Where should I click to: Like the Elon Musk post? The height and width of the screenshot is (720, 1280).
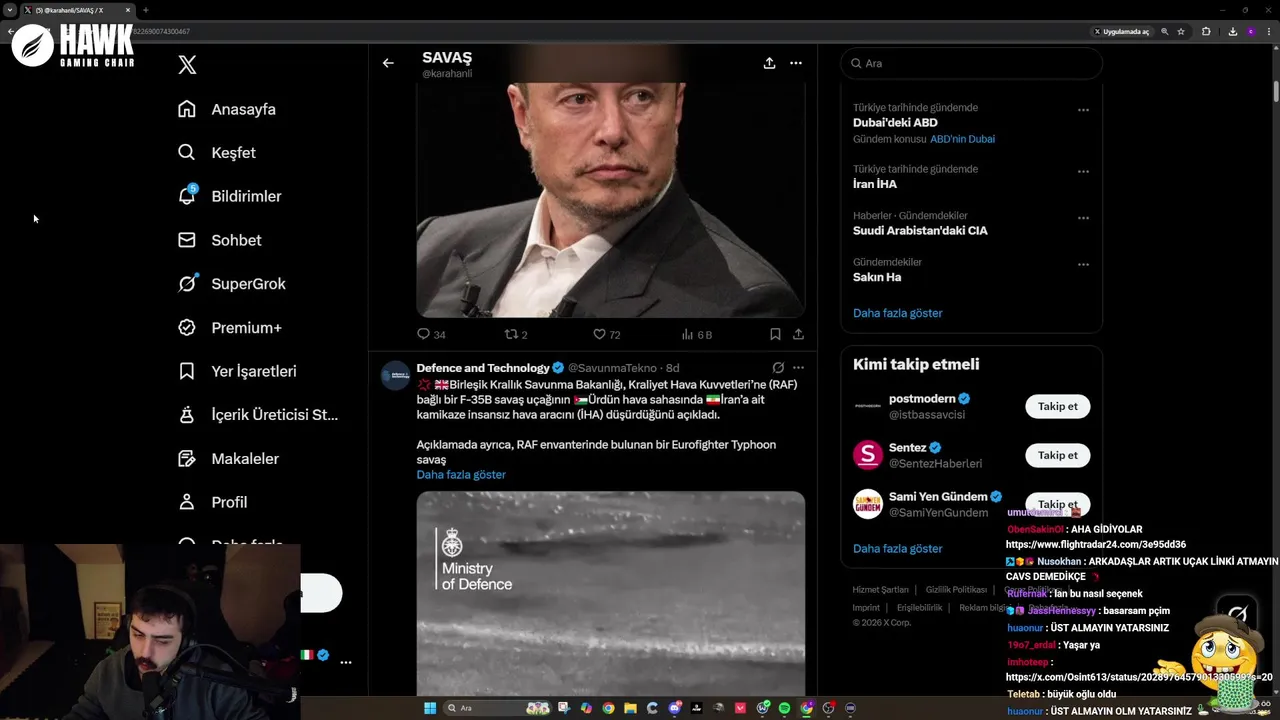click(x=600, y=335)
